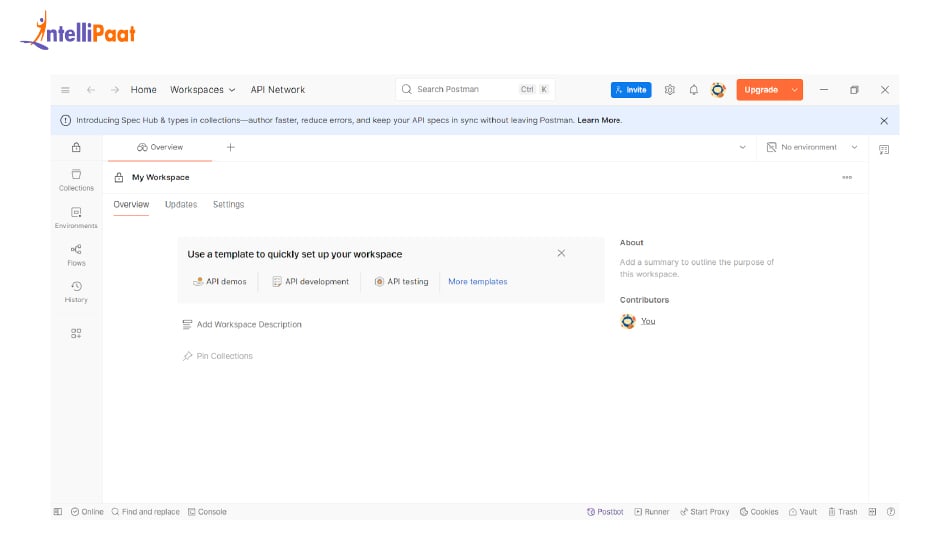Toggle sidebar icon in status bar
The image size is (950, 543).
(x=58, y=511)
